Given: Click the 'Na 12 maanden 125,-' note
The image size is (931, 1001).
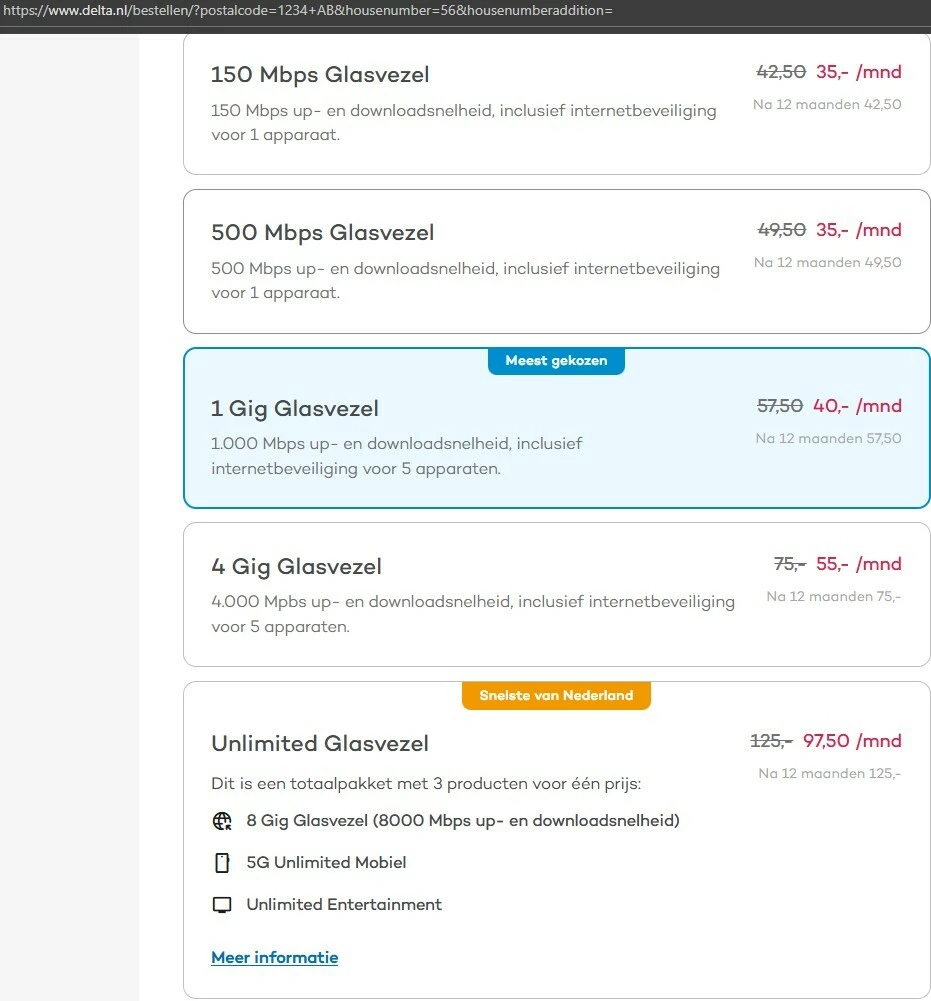Looking at the screenshot, I should point(829,773).
